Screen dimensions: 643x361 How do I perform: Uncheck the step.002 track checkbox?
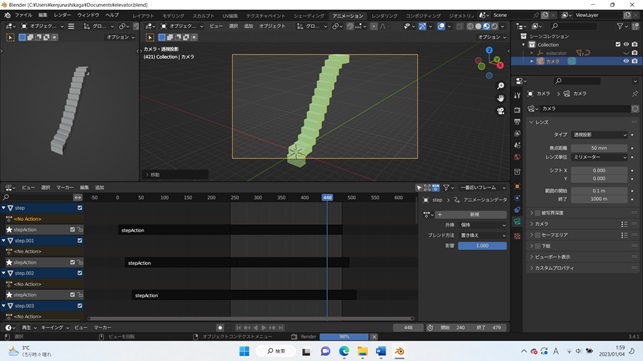(80, 273)
